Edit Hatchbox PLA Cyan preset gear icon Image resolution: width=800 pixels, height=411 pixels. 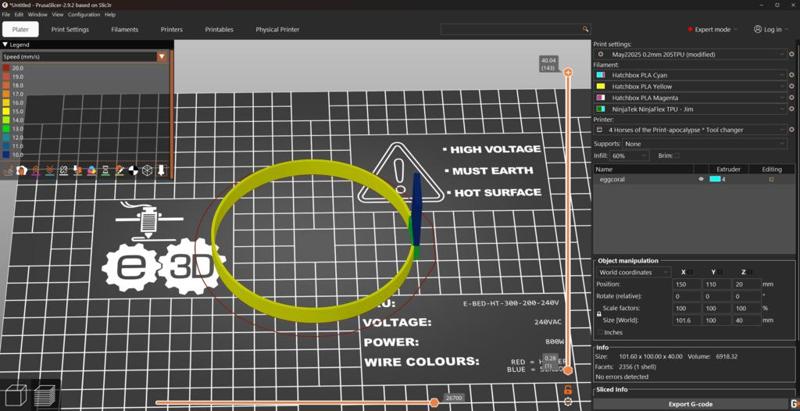[791, 75]
